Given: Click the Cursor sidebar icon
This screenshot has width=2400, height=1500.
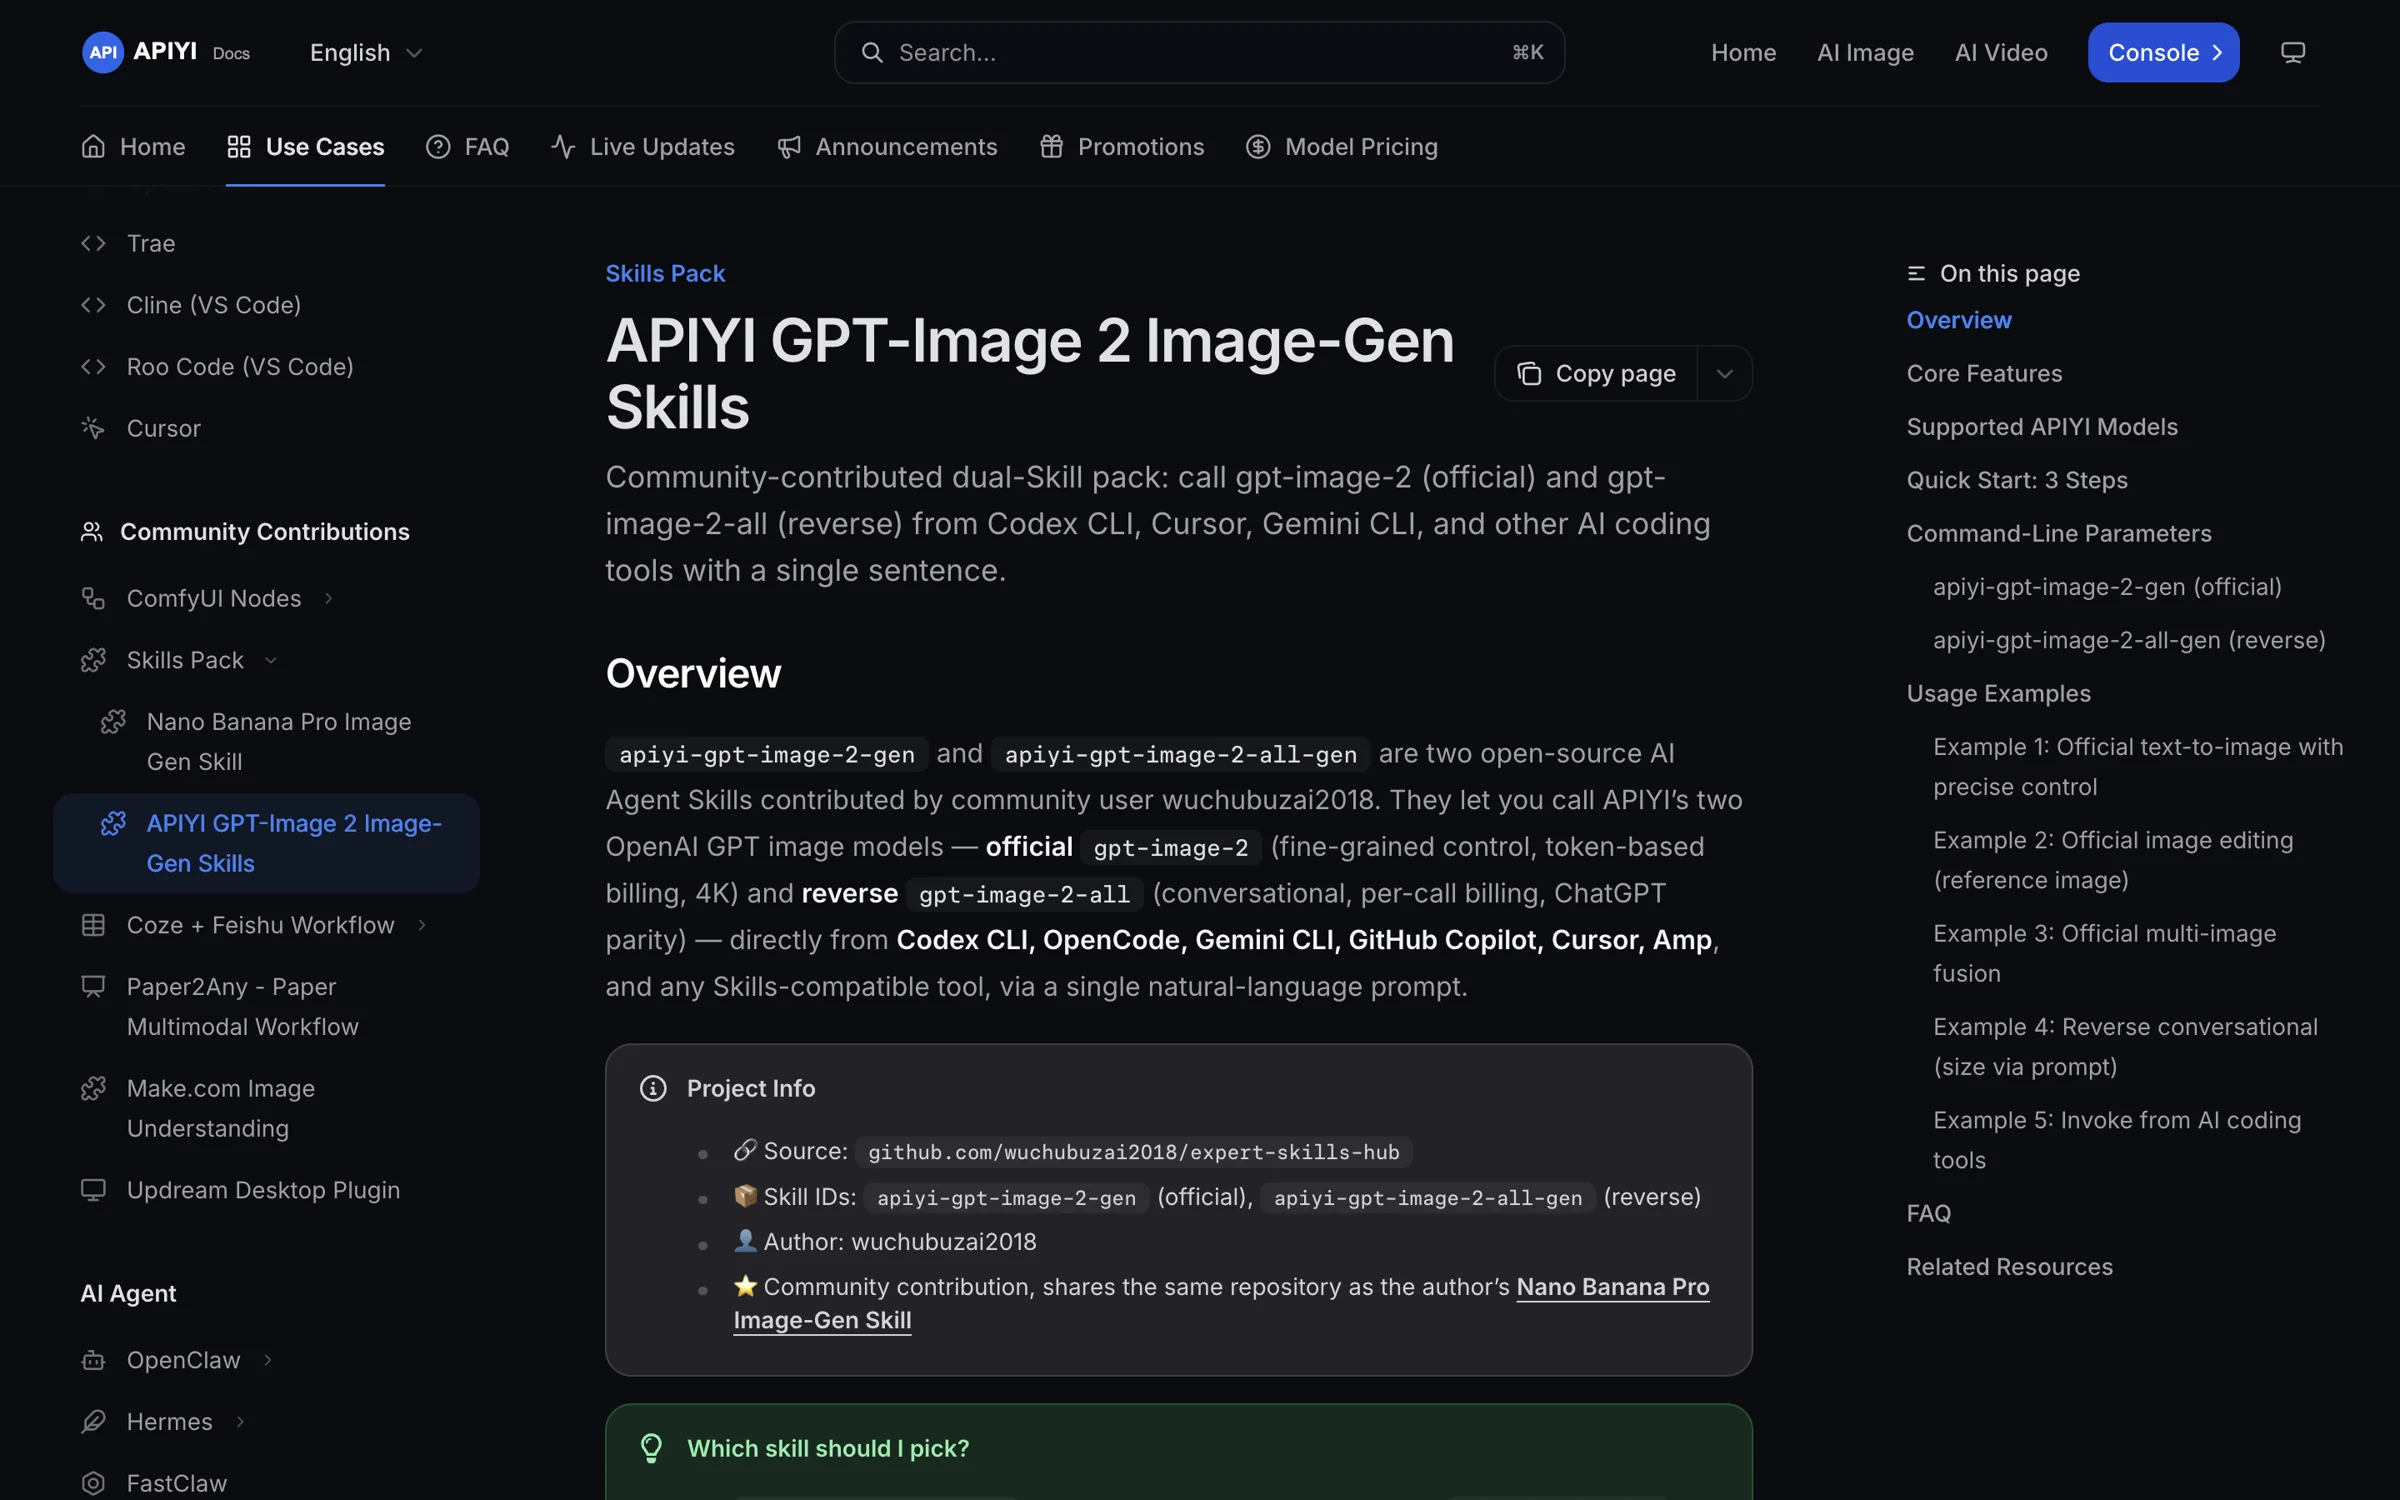Looking at the screenshot, I should [93, 428].
